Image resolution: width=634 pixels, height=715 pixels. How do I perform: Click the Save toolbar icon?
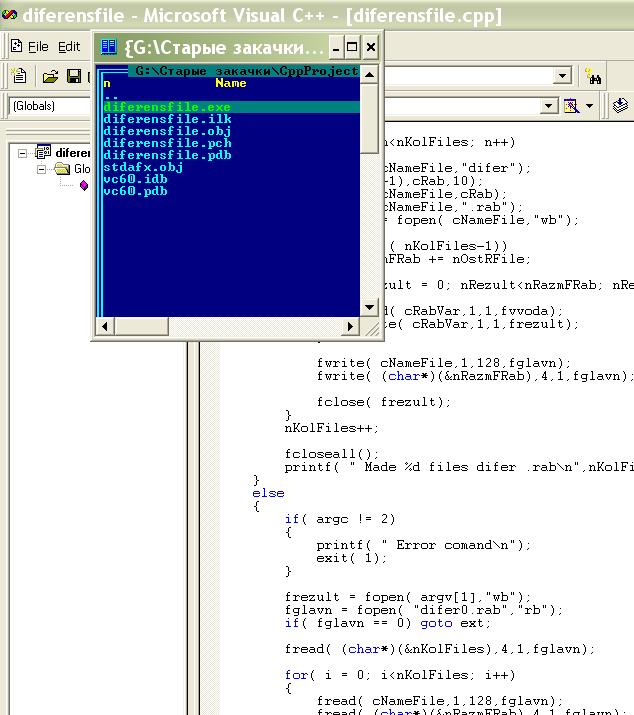click(73, 77)
